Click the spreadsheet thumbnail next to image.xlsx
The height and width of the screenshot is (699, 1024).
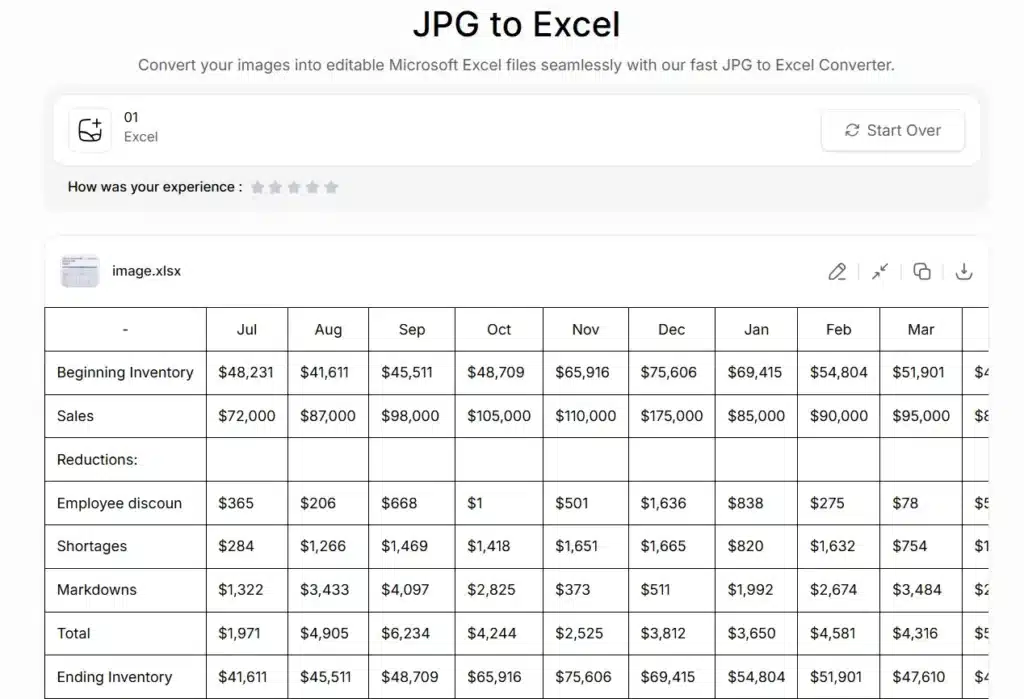tap(80, 270)
